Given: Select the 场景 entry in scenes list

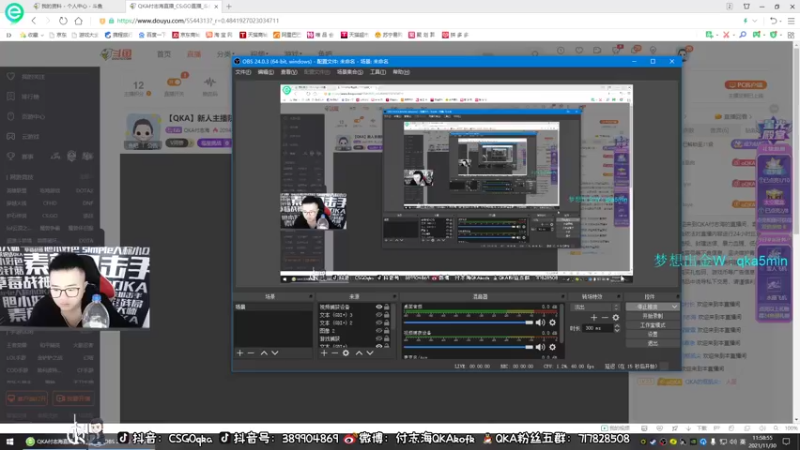Looking at the screenshot, I should (x=273, y=307).
